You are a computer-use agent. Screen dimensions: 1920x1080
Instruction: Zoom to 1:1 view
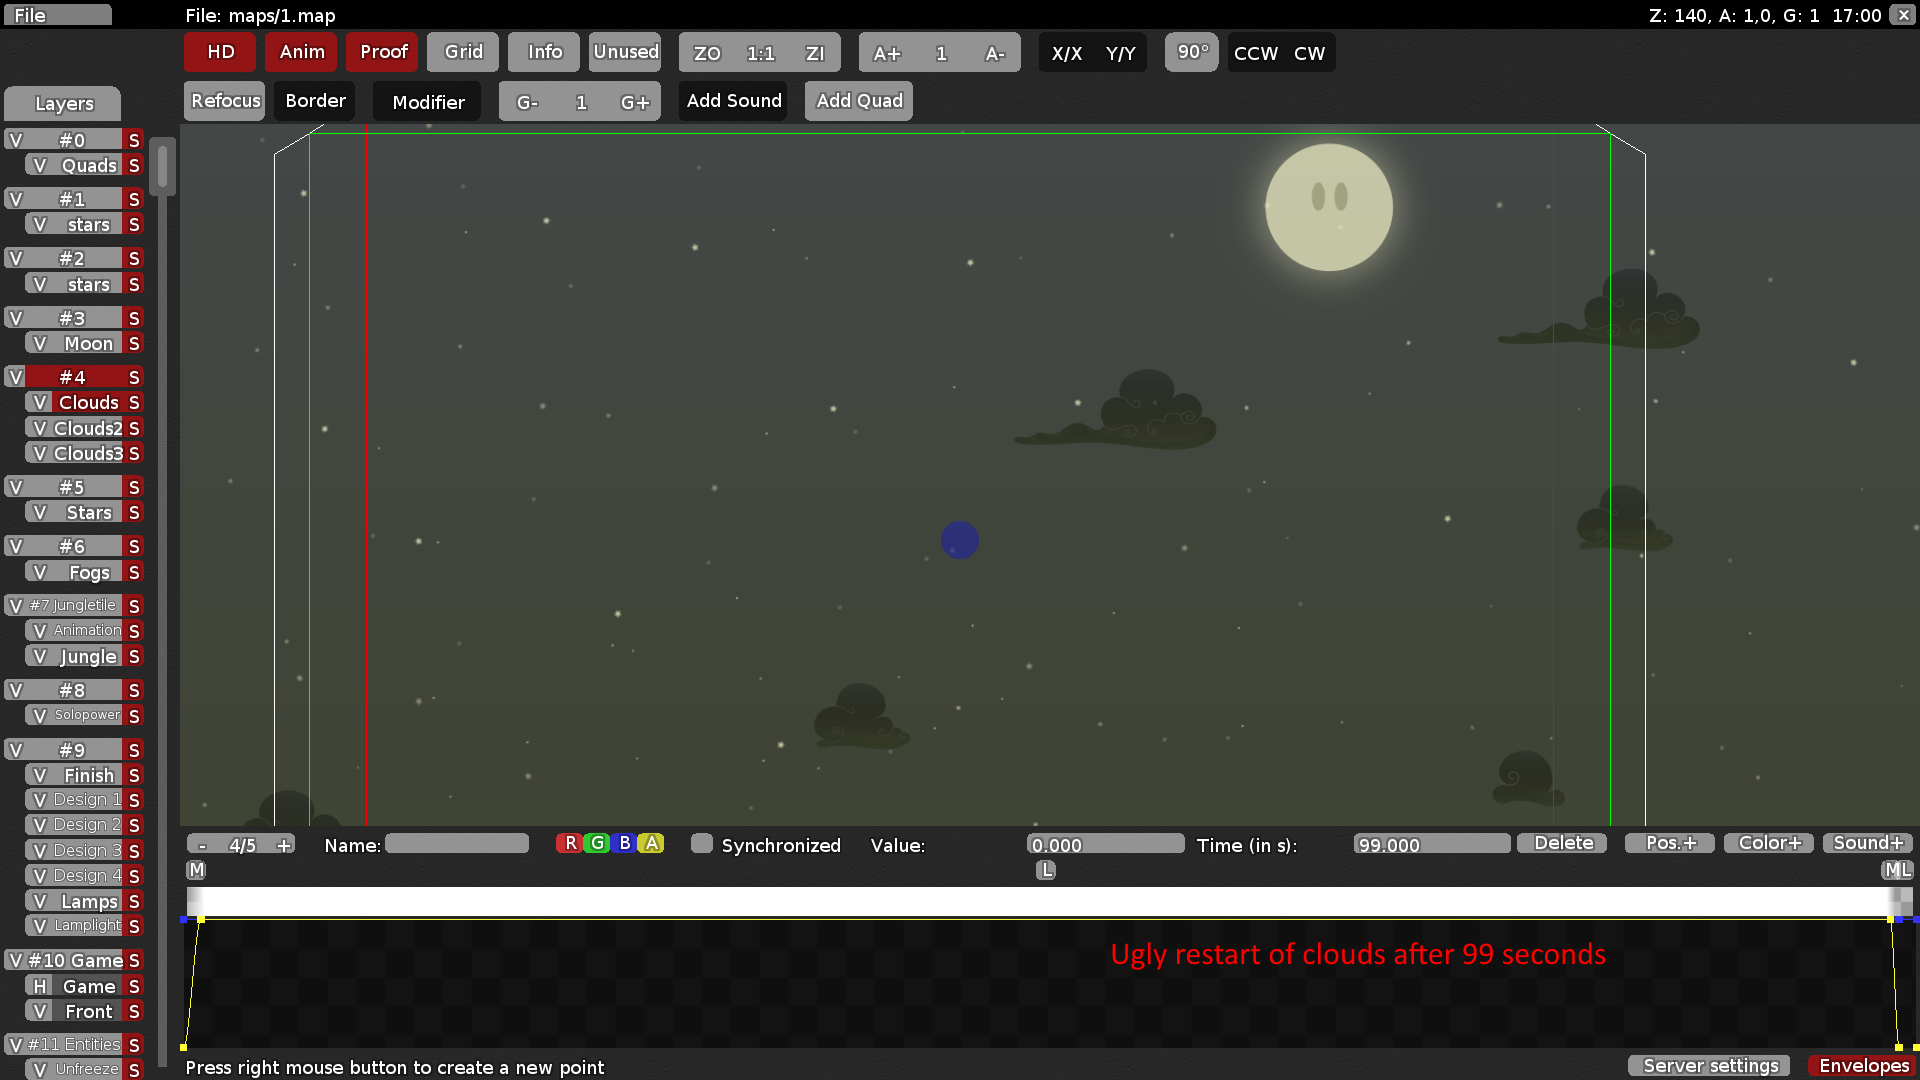(761, 53)
